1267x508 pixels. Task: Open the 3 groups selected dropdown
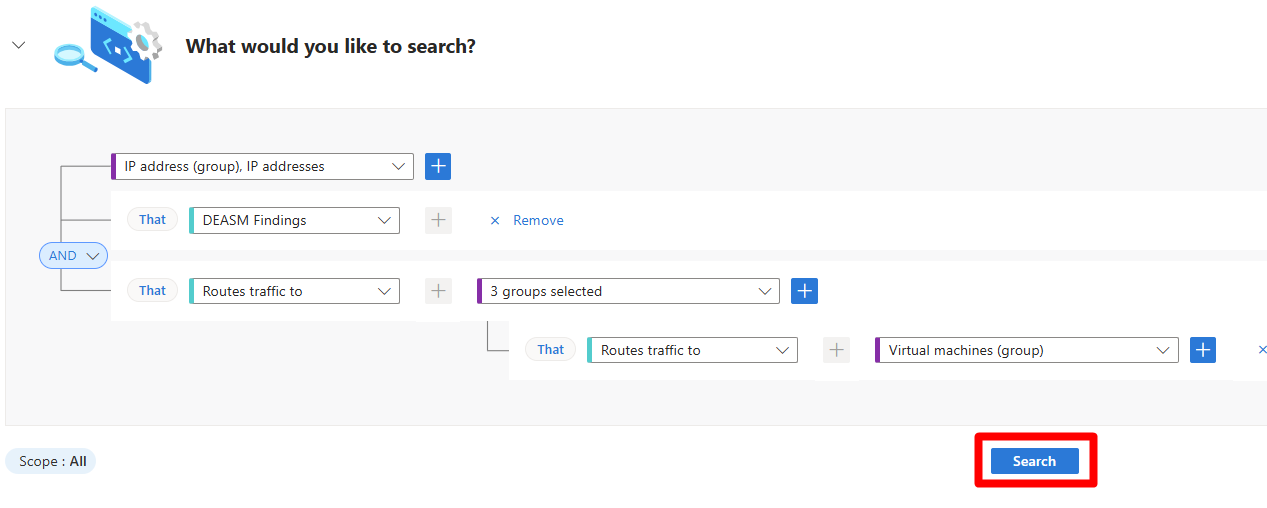coord(627,291)
